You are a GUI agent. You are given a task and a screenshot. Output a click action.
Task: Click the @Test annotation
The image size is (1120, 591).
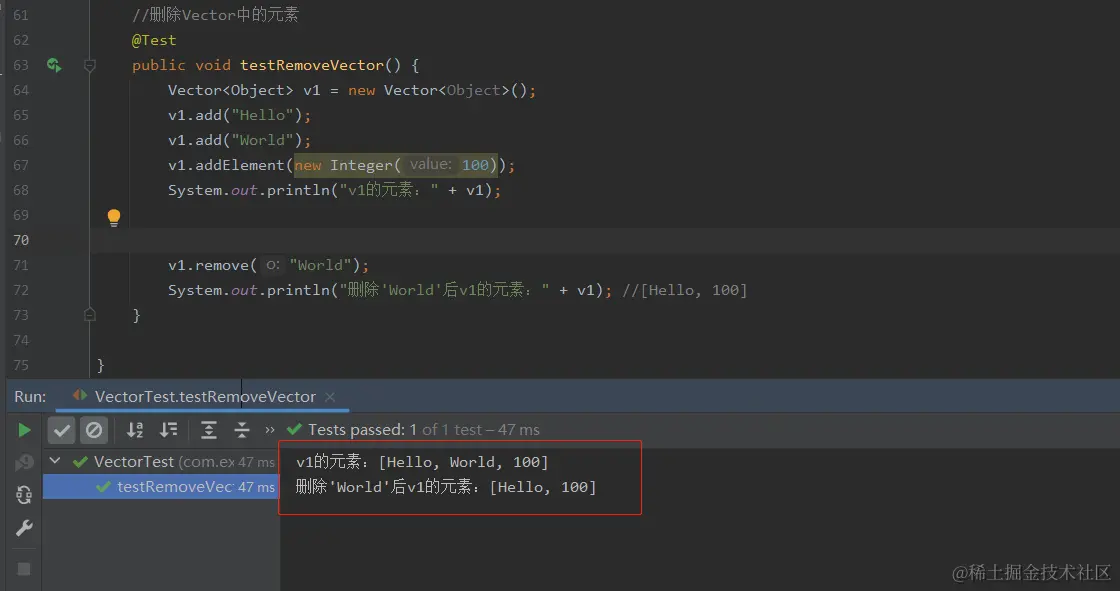point(154,40)
